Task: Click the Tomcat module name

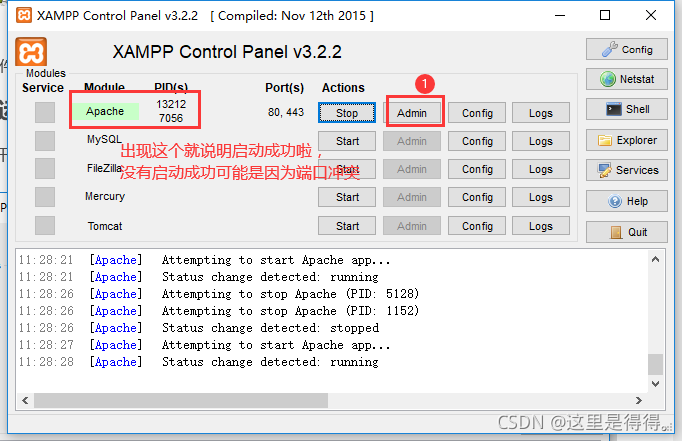Action: tap(105, 226)
